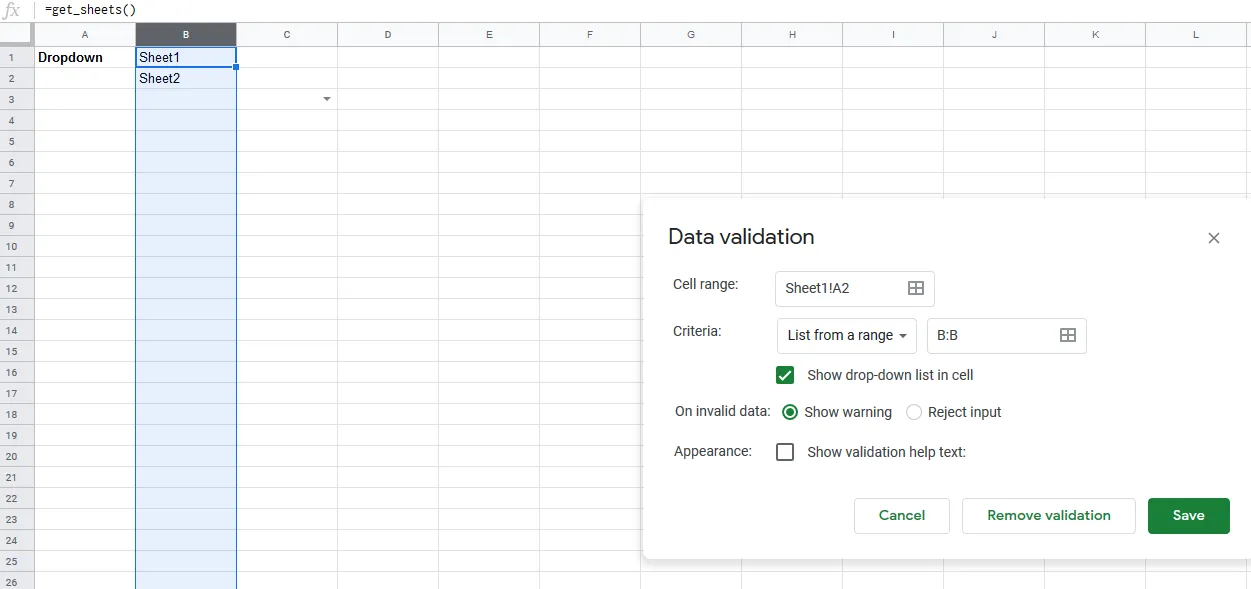The image size is (1251, 589).
Task: Click cell B2 containing Sheet2
Action: tap(186, 78)
